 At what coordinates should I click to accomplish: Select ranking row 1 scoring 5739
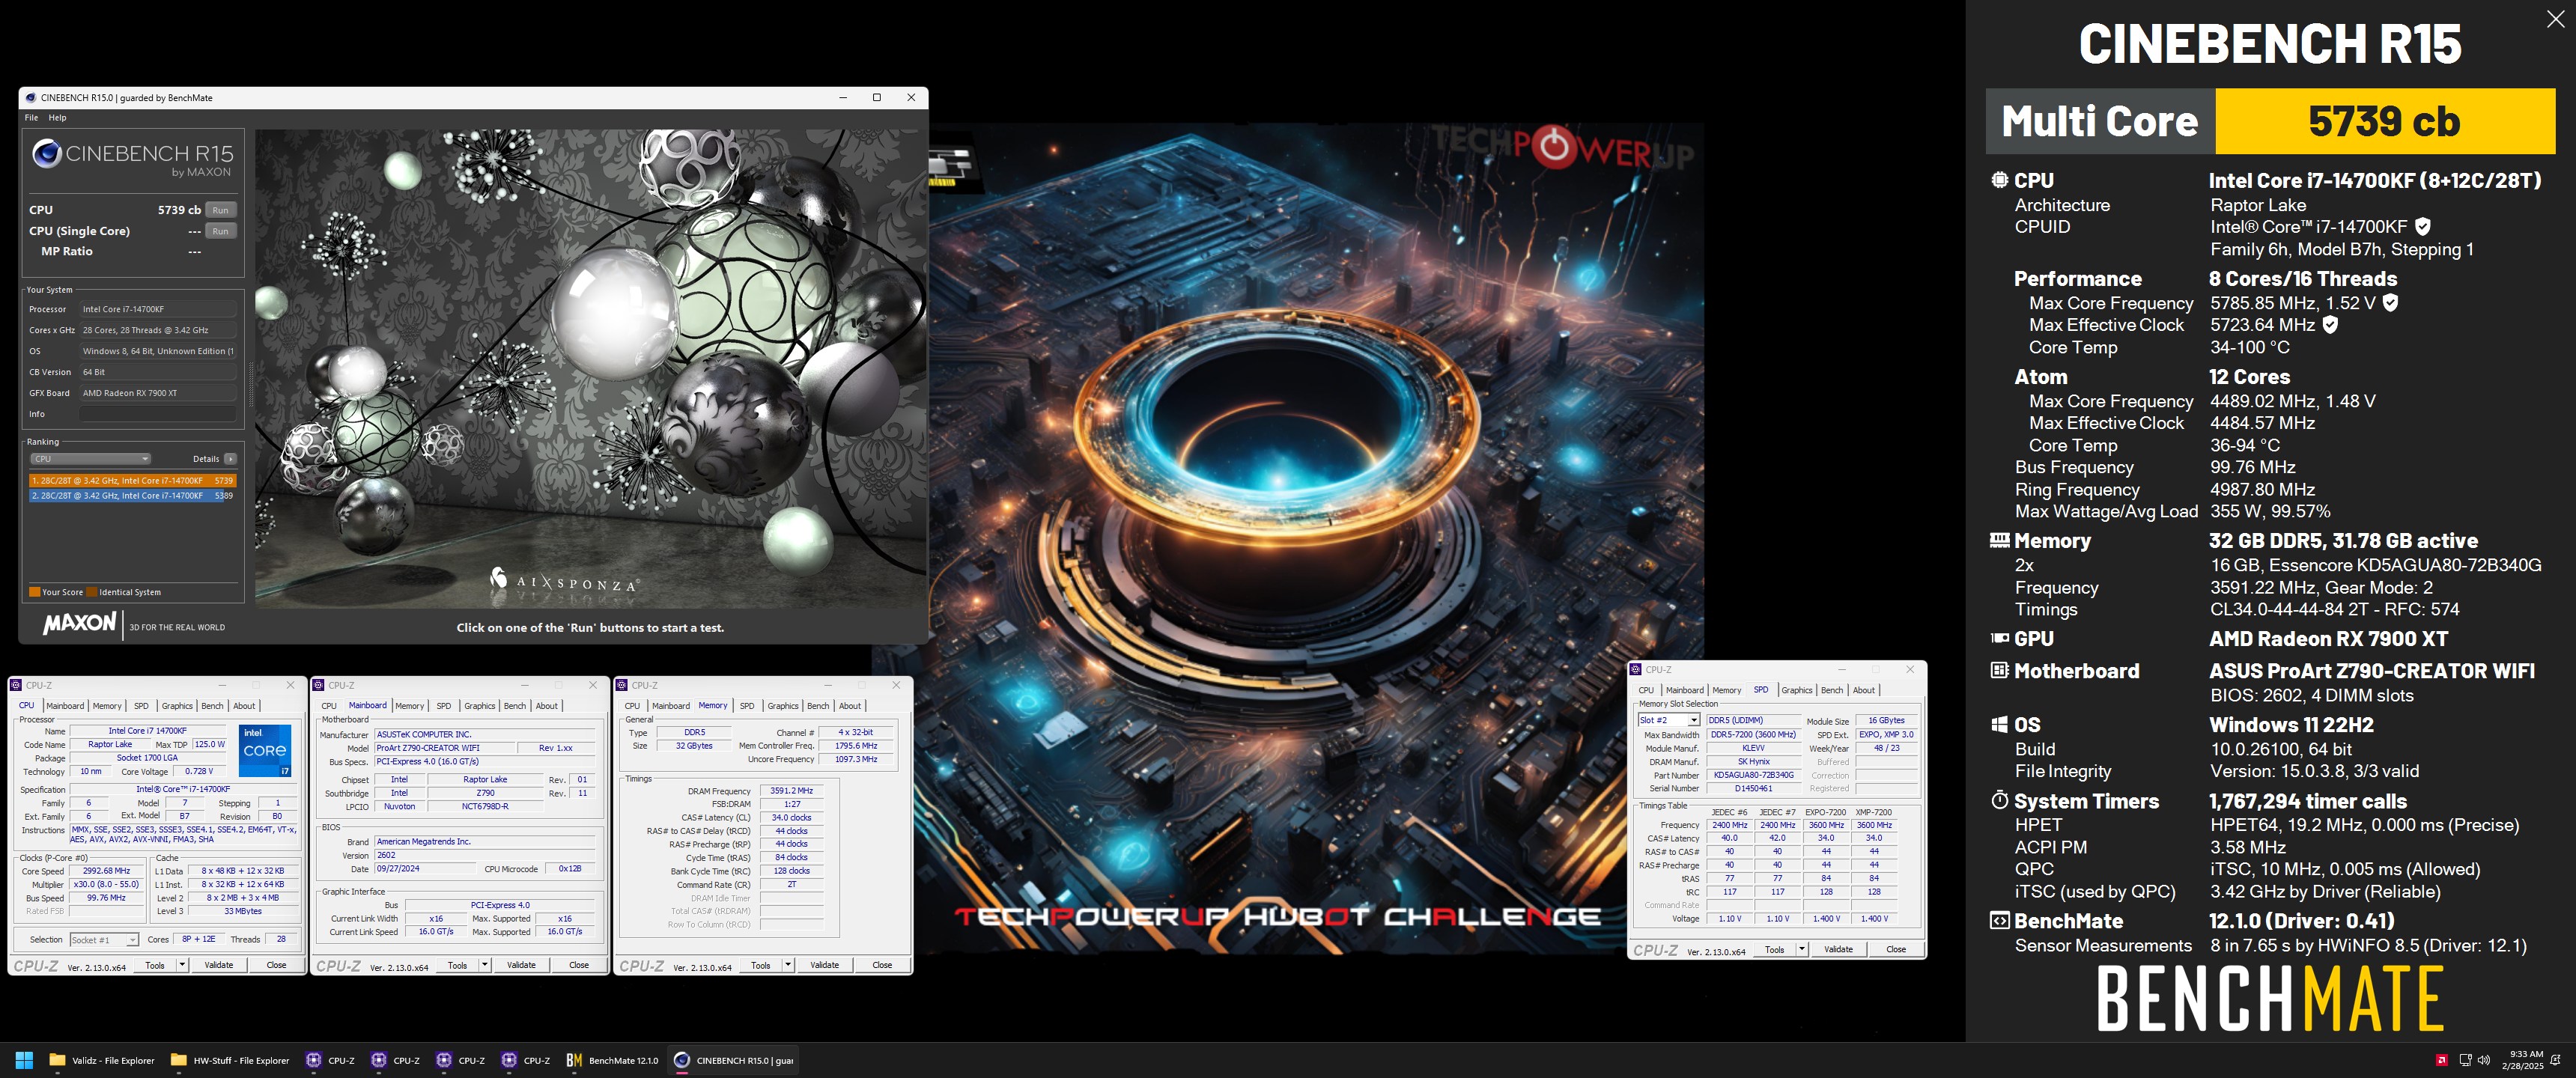[x=132, y=481]
